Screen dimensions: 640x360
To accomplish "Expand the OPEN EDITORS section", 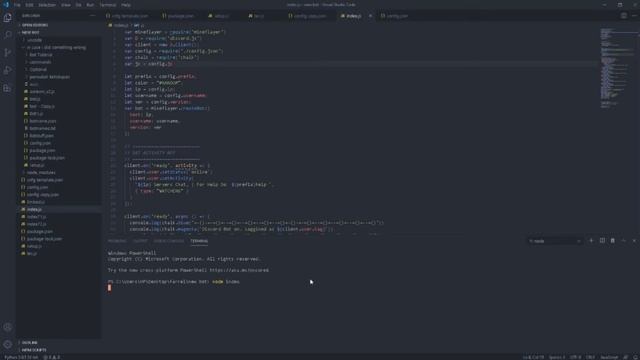I will [x=59, y=25].
